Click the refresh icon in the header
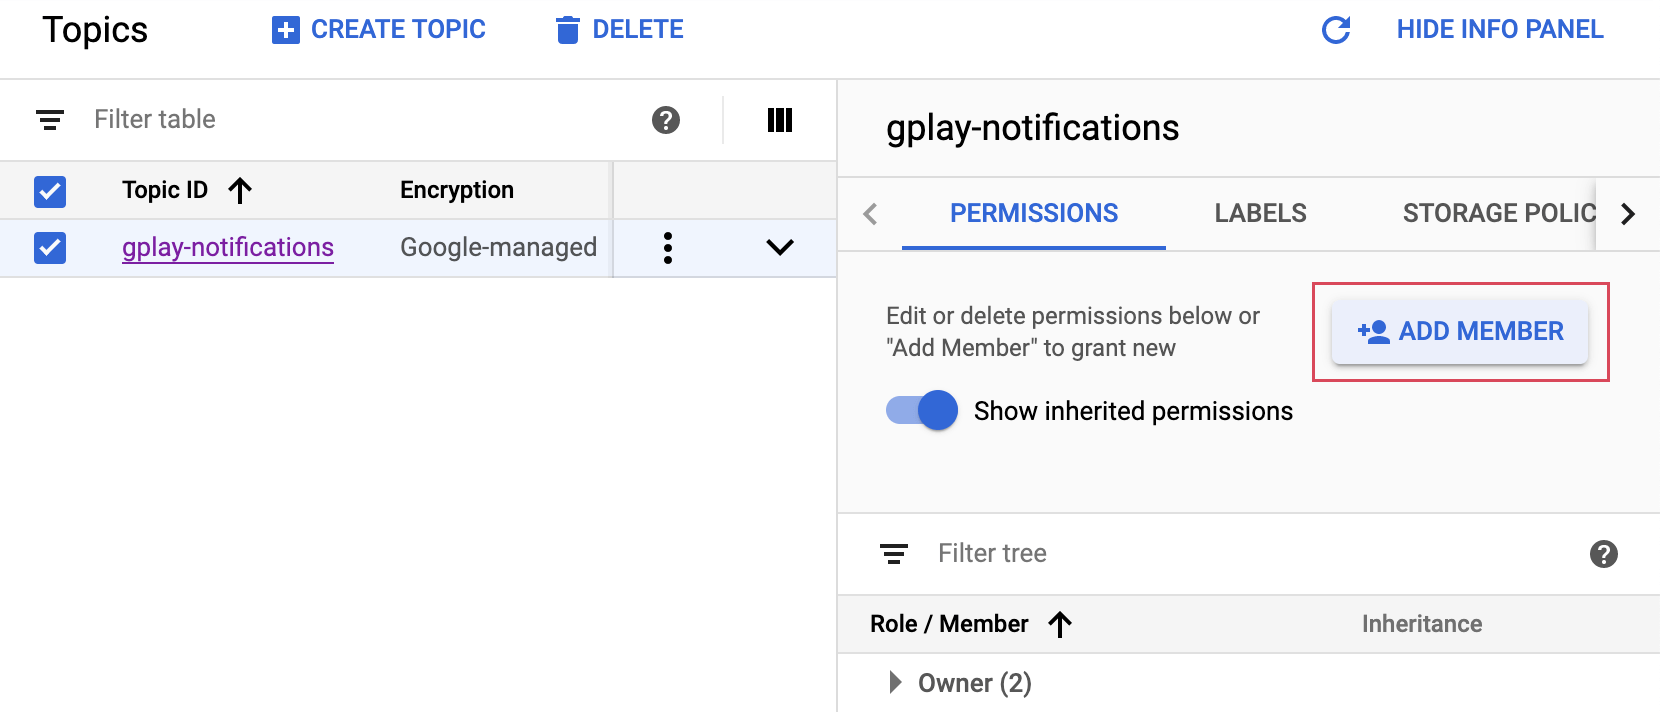This screenshot has height=712, width=1660. 1336,30
